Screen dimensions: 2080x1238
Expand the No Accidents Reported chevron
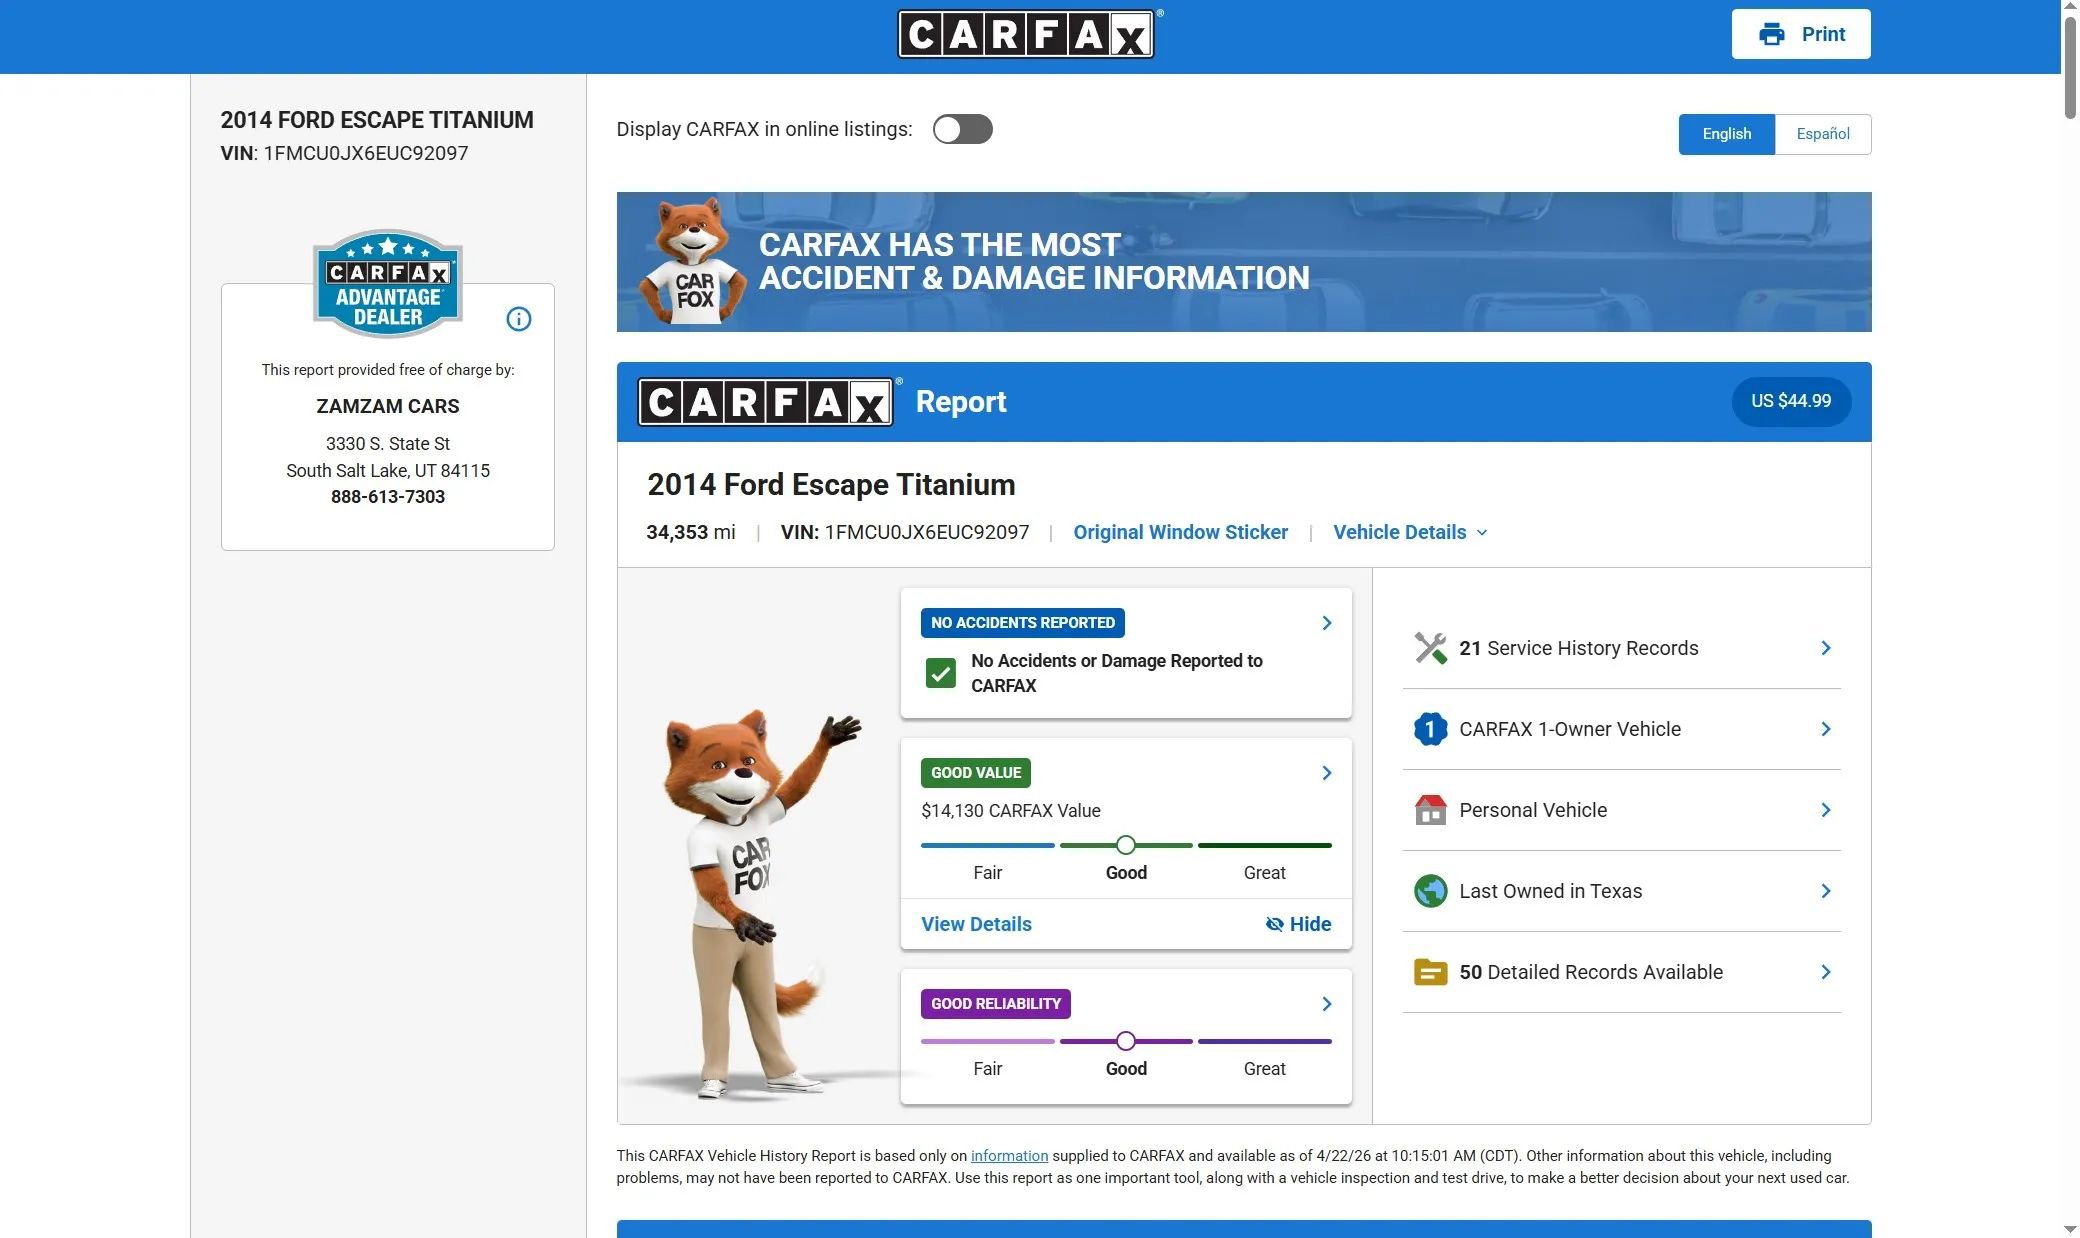1326,623
